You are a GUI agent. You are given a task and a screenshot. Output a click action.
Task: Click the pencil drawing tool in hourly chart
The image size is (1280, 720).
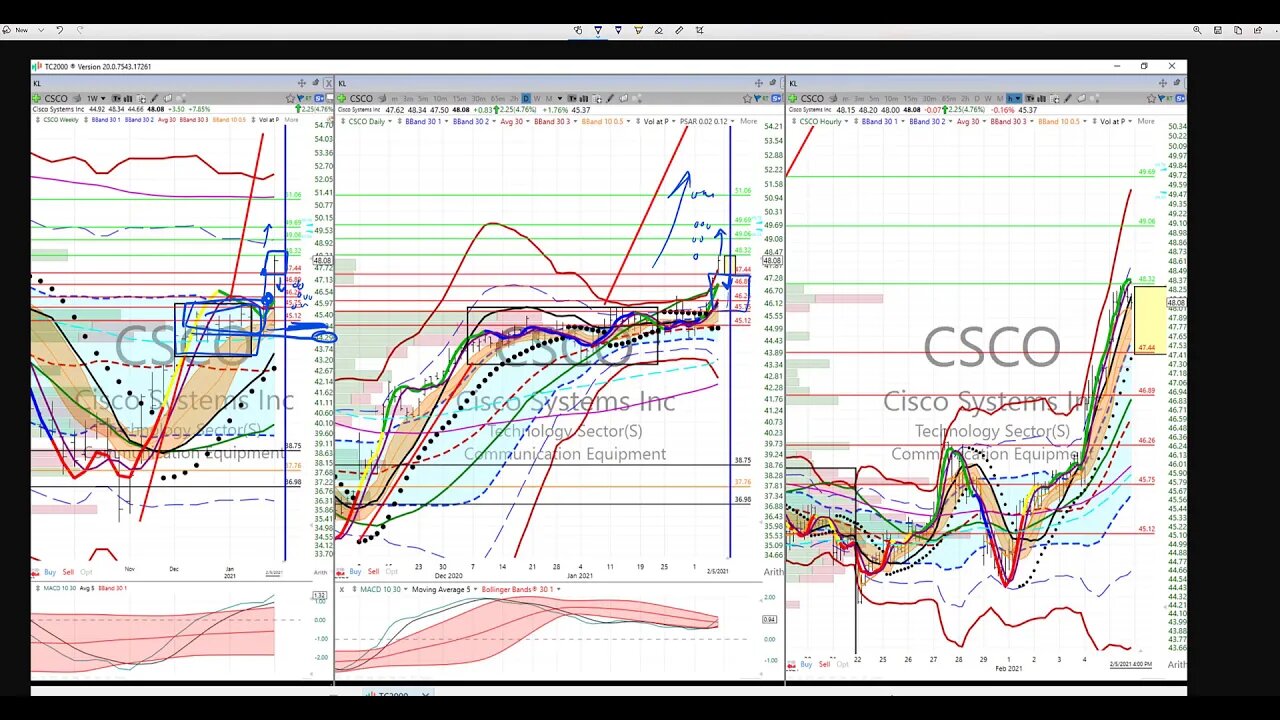(x=1068, y=98)
